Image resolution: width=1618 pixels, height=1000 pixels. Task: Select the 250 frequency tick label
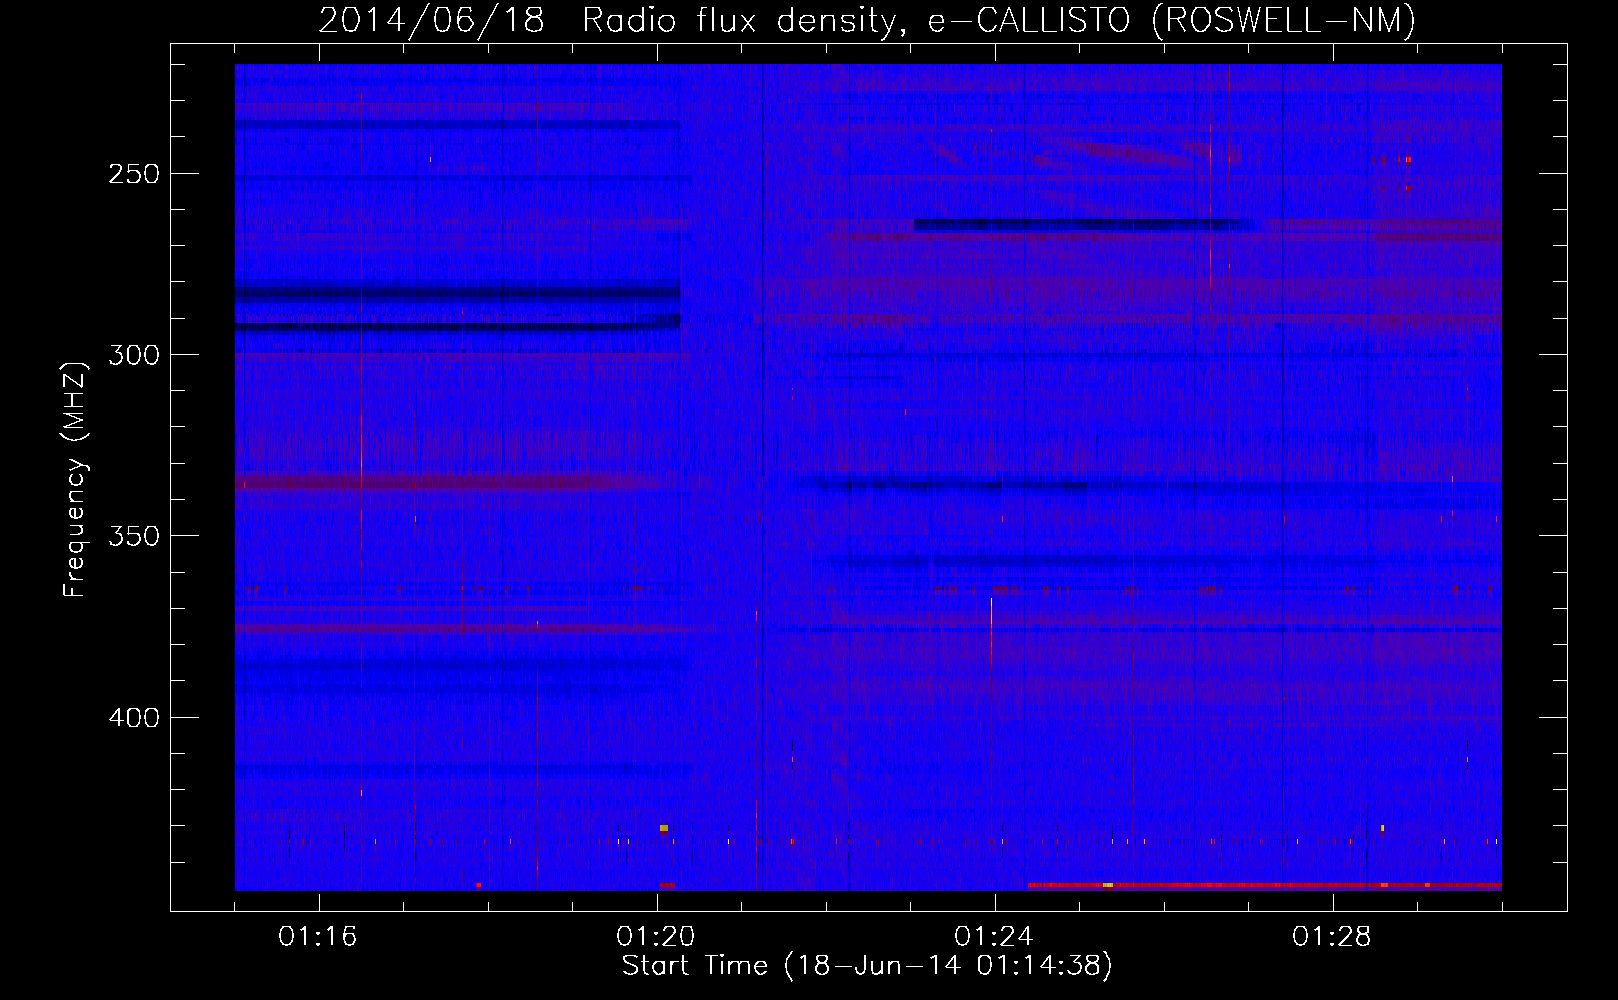coord(134,174)
